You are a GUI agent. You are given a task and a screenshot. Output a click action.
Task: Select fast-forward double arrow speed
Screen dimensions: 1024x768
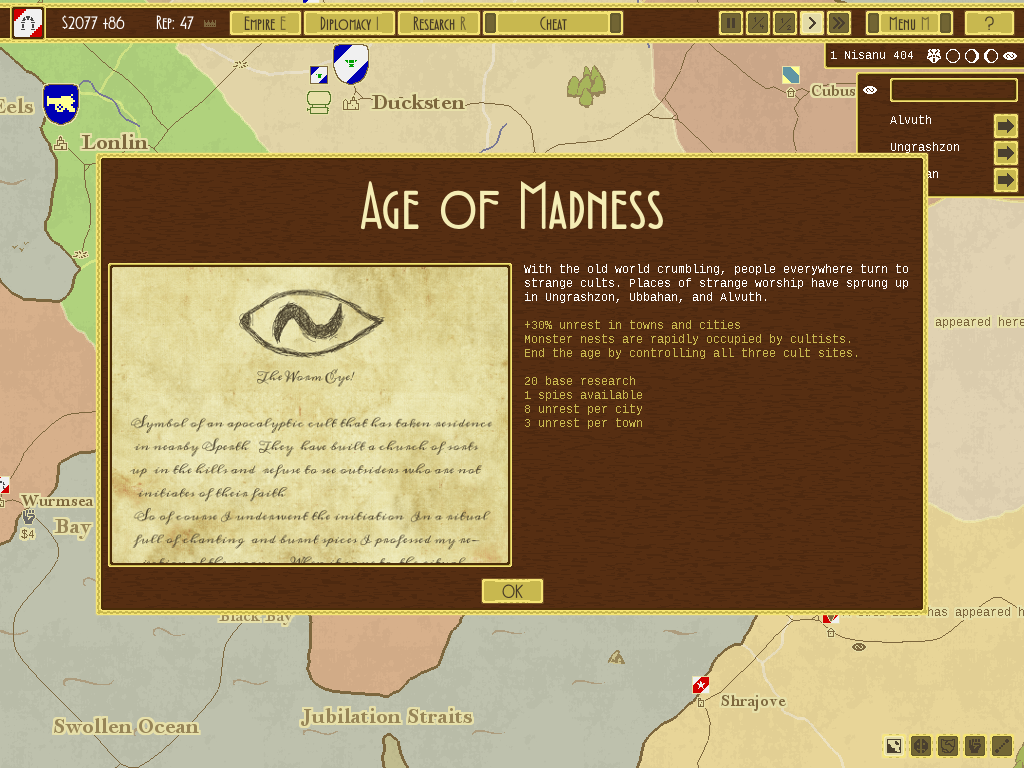coord(839,23)
